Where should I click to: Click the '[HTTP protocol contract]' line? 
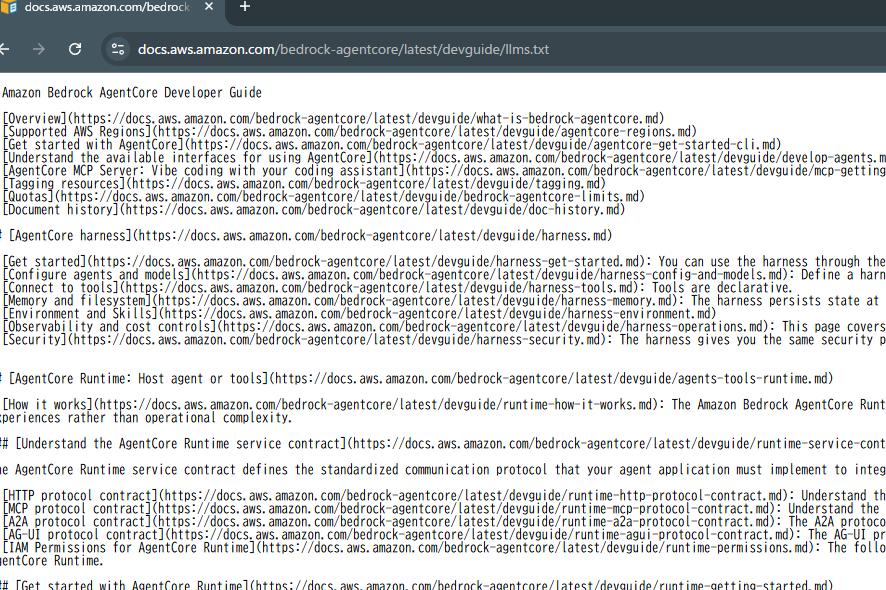[444, 496]
